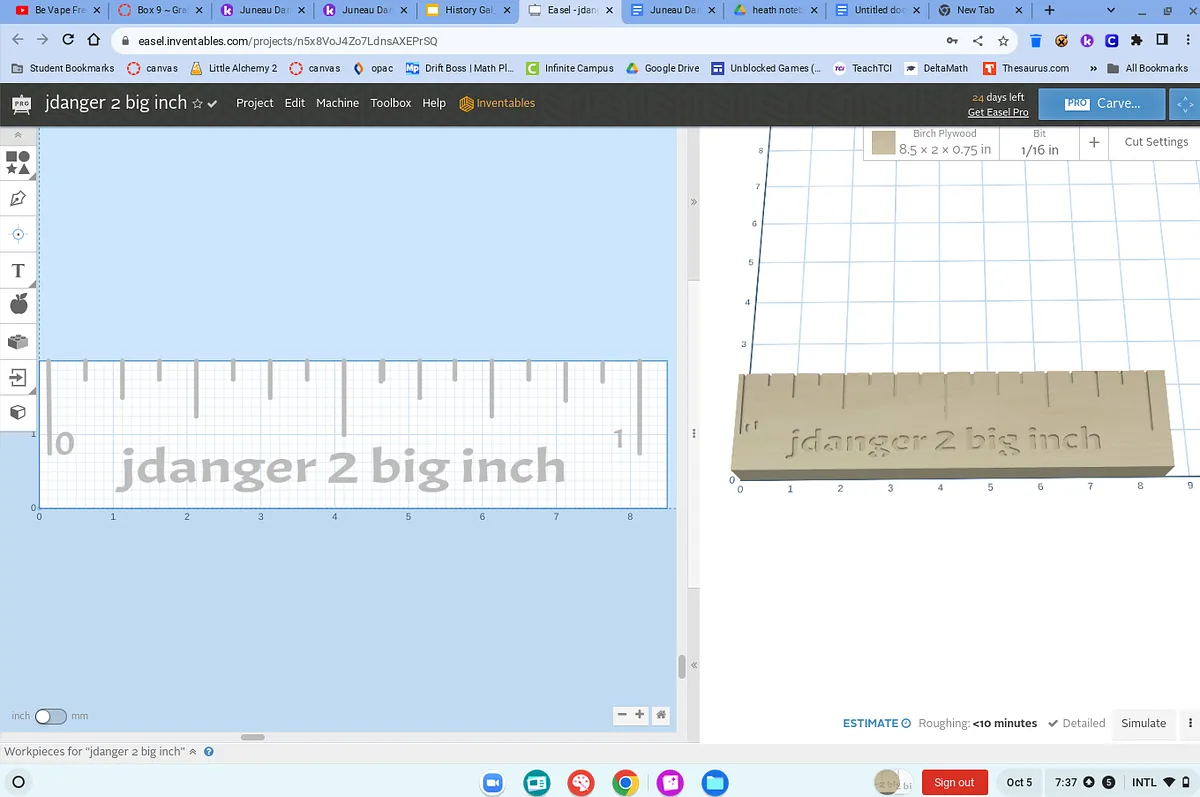Click the Easel Pro logo icon
The width and height of the screenshot is (1200, 797).
(x=21, y=103)
